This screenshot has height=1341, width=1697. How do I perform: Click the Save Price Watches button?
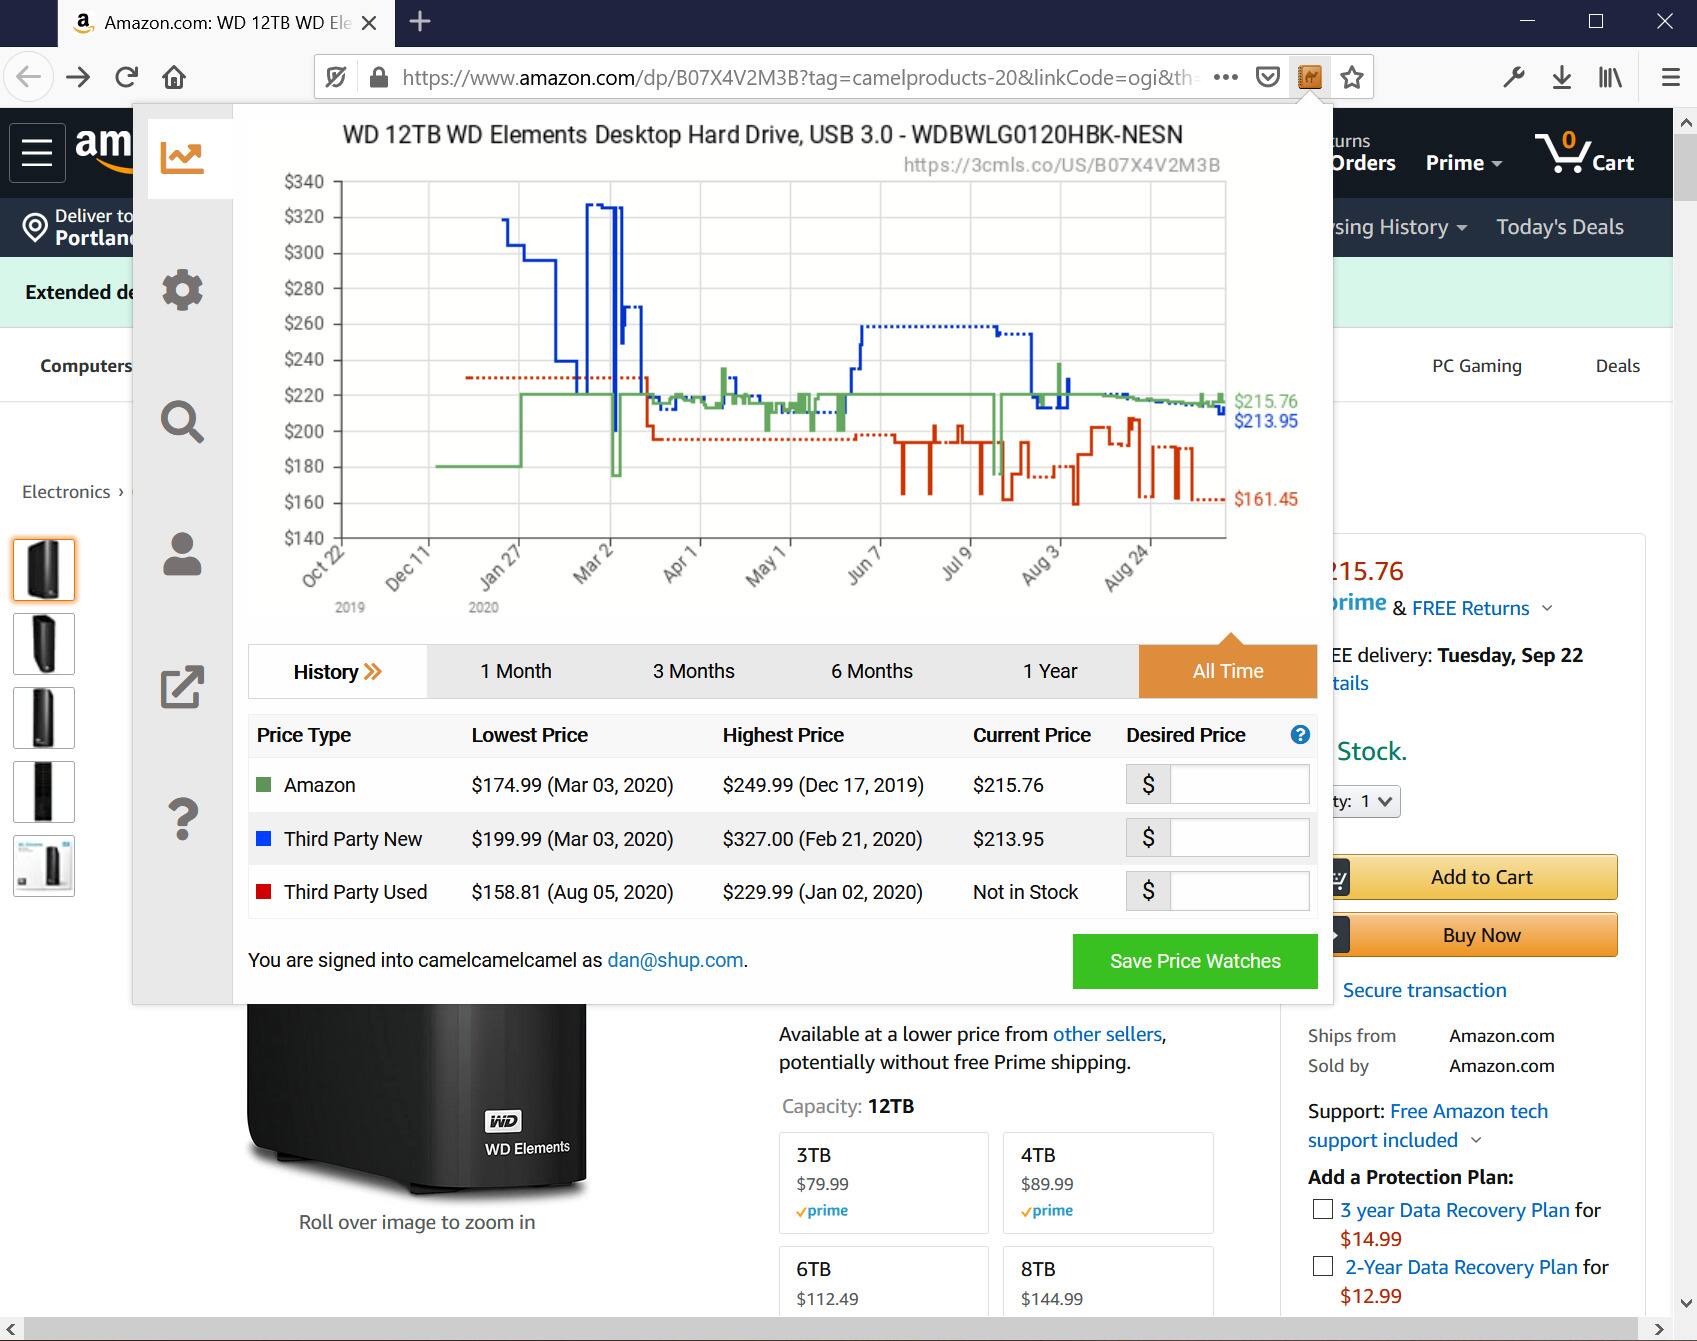(1194, 961)
